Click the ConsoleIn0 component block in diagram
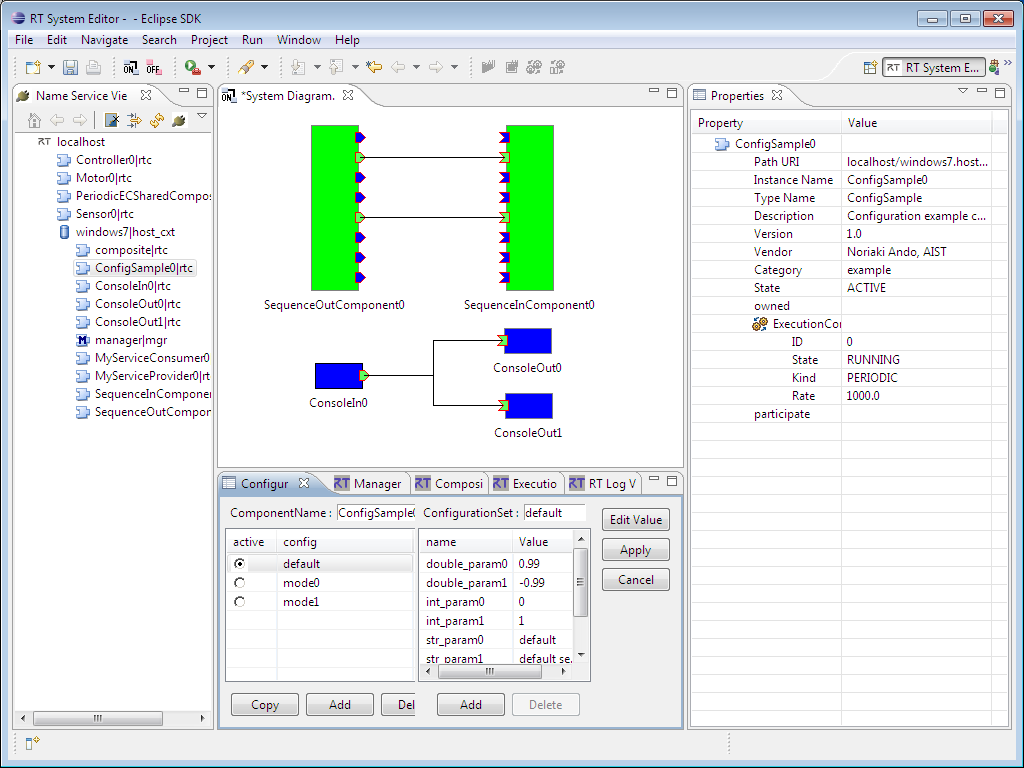The width and height of the screenshot is (1024, 768). tap(338, 376)
